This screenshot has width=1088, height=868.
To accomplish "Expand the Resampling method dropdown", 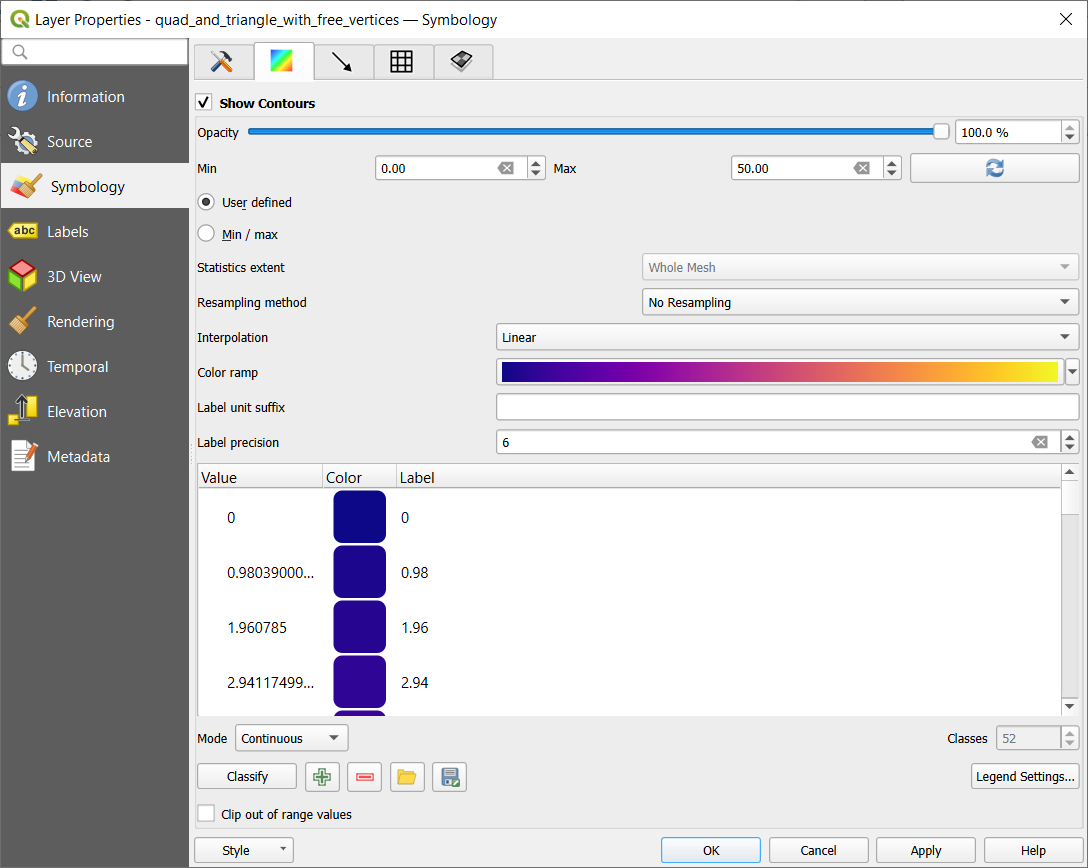I will (859, 302).
